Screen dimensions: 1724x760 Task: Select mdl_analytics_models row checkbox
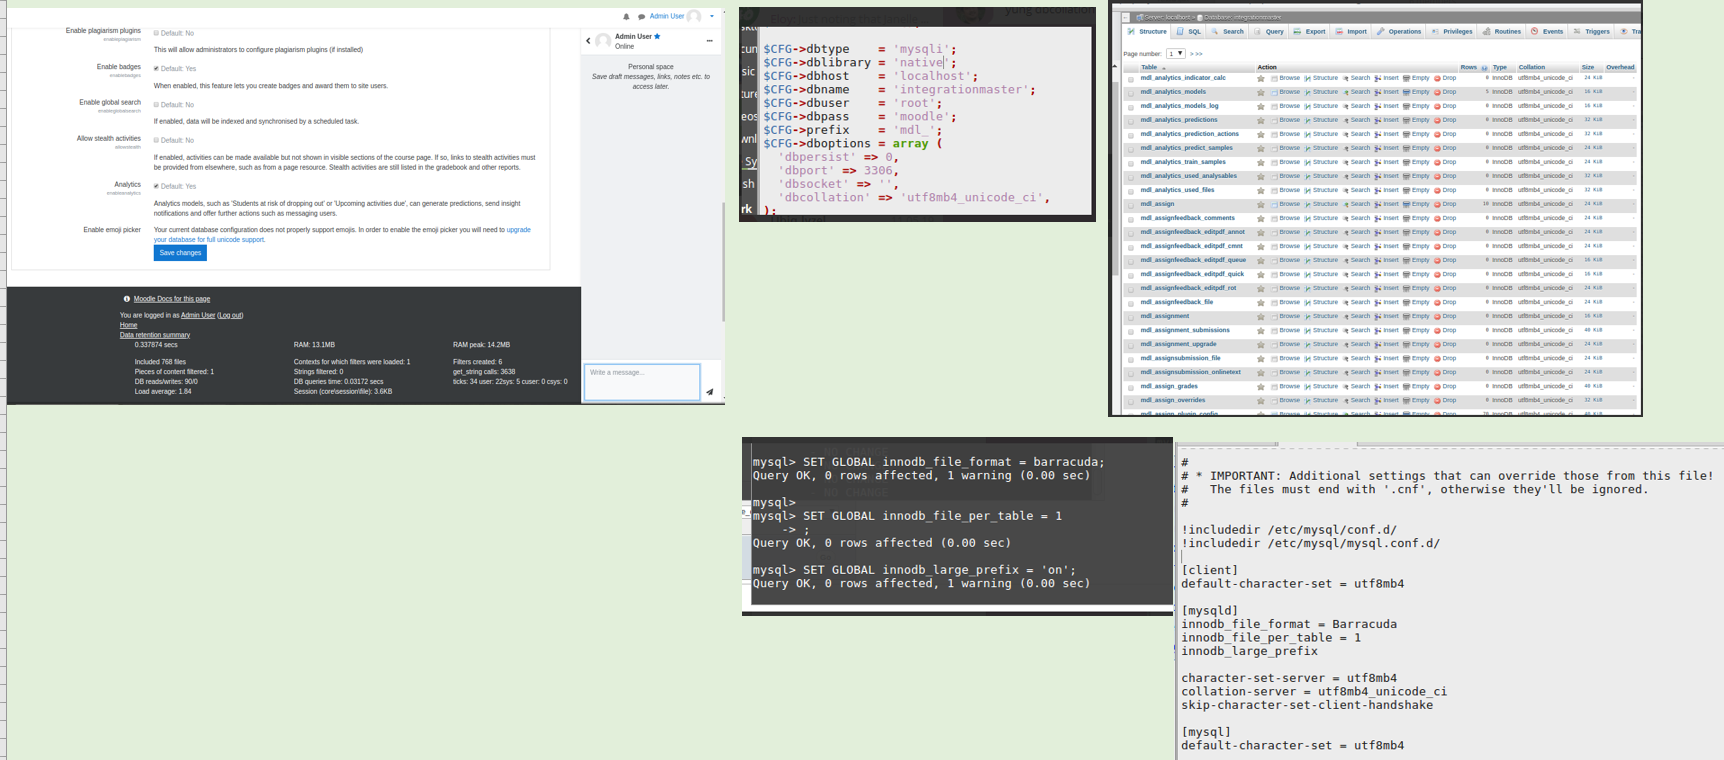coord(1131,93)
